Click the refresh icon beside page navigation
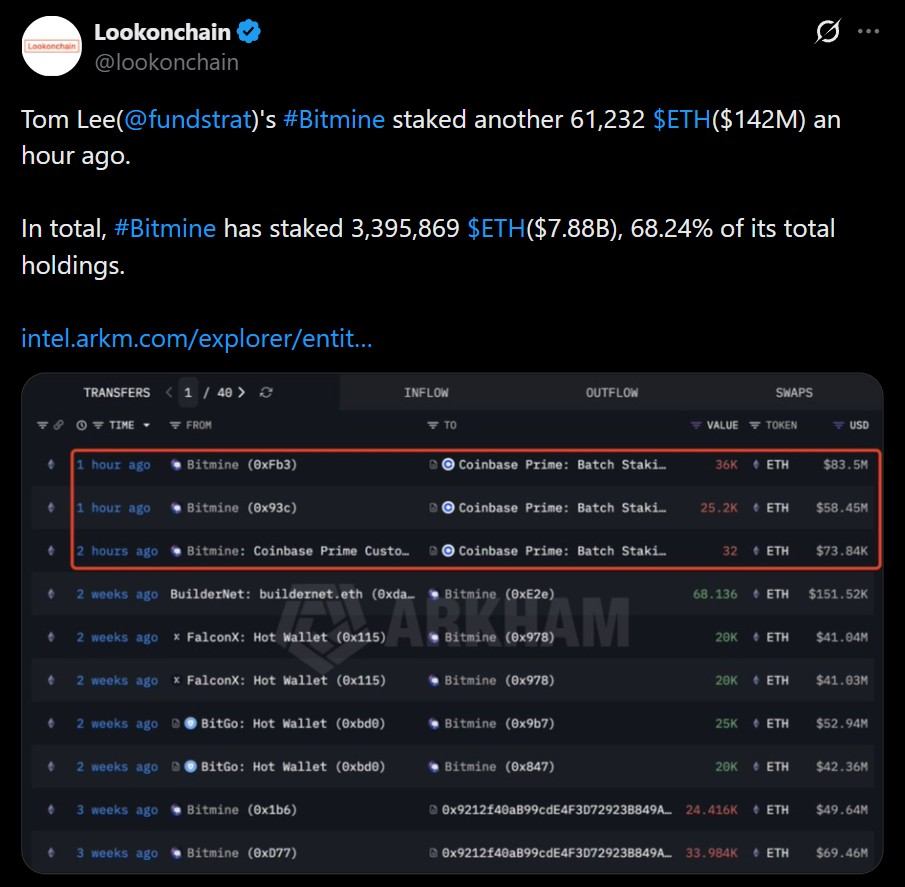 264,393
